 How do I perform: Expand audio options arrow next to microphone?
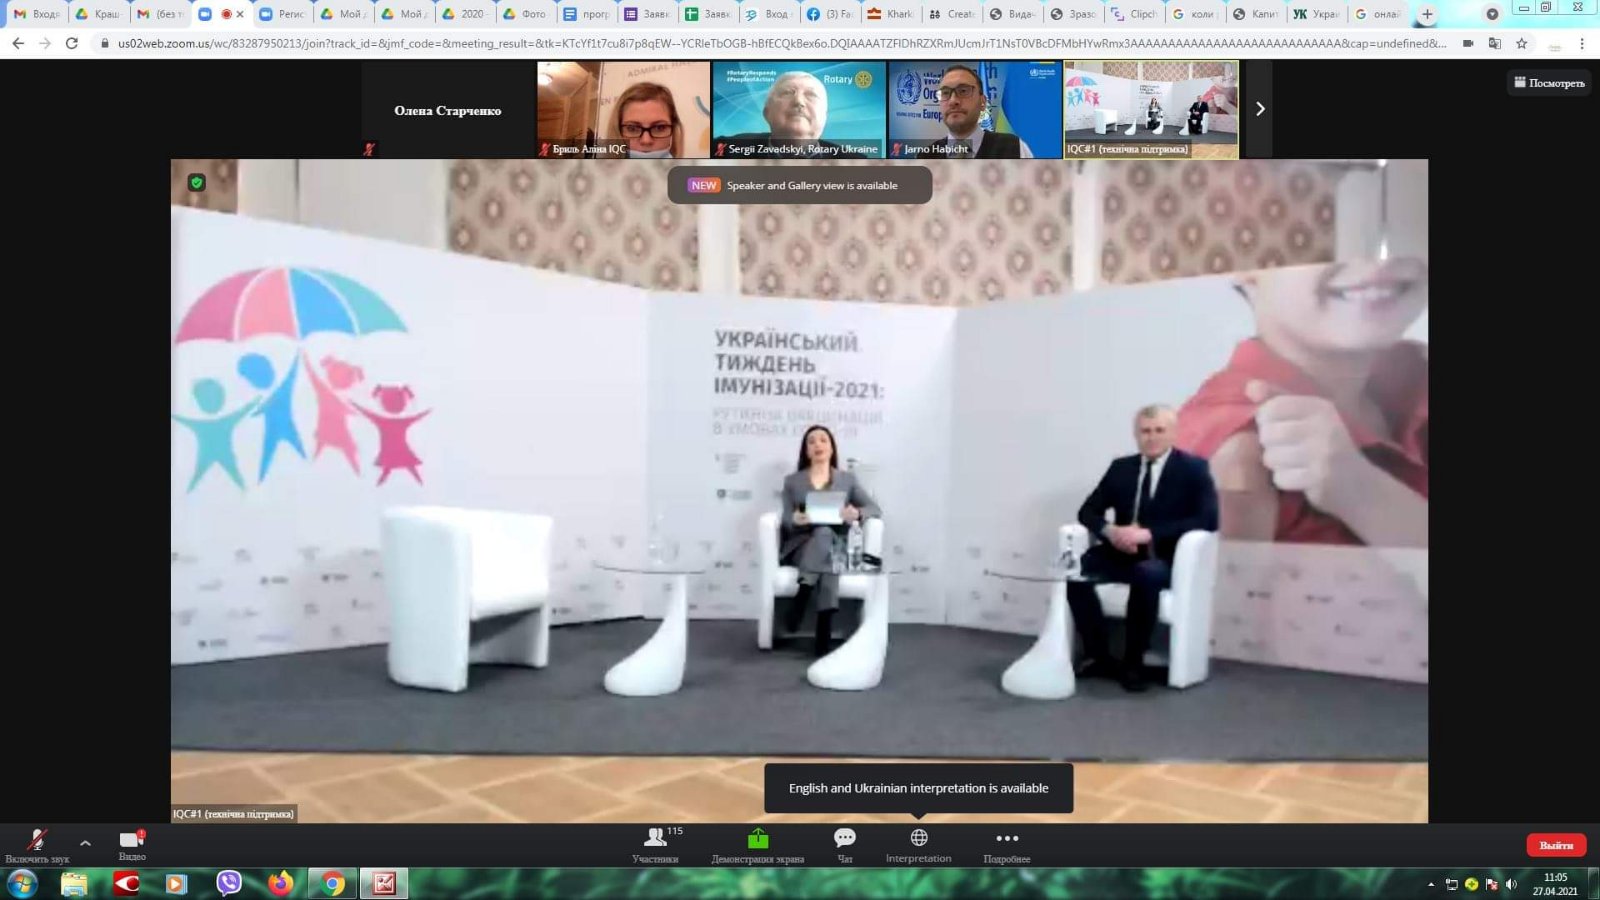coord(85,843)
